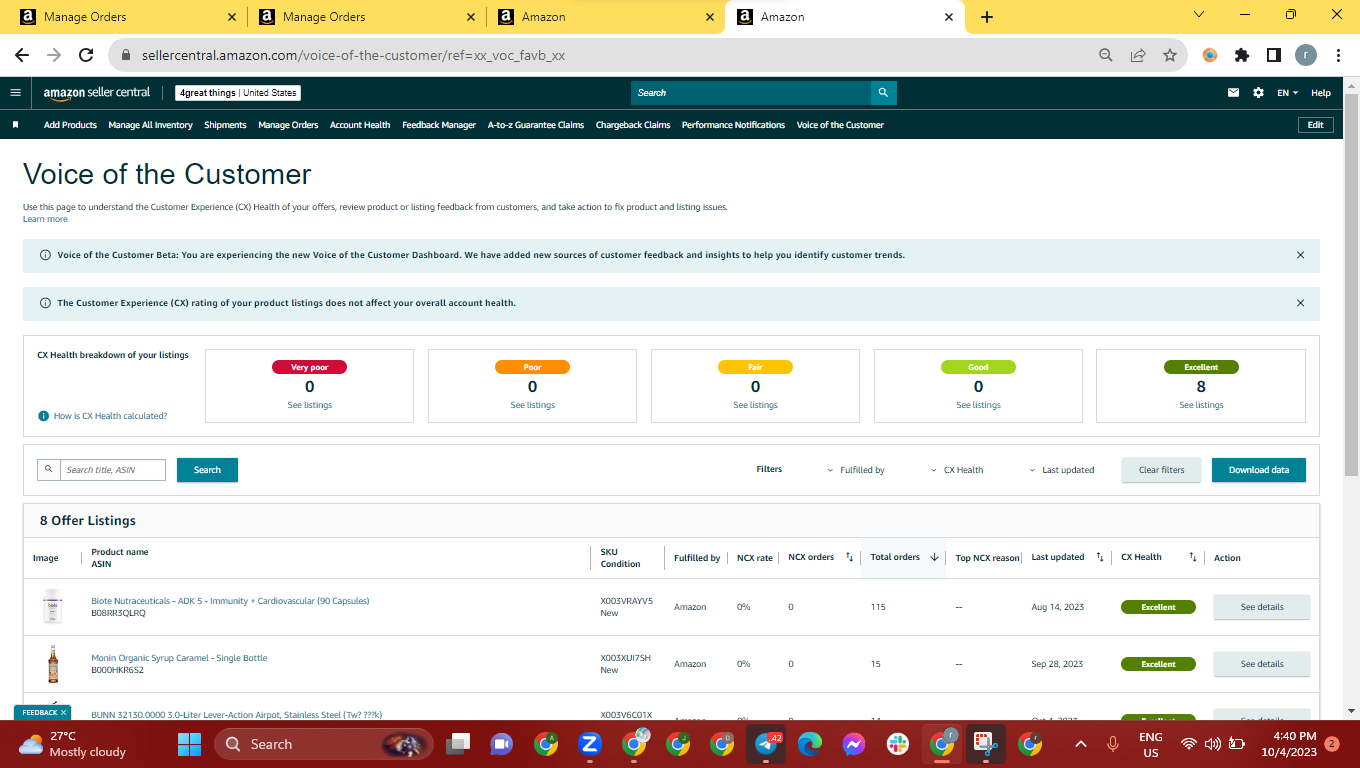Click the zoom magnifier icon in the address bar
The width and height of the screenshot is (1360, 768).
pyautogui.click(x=1106, y=56)
